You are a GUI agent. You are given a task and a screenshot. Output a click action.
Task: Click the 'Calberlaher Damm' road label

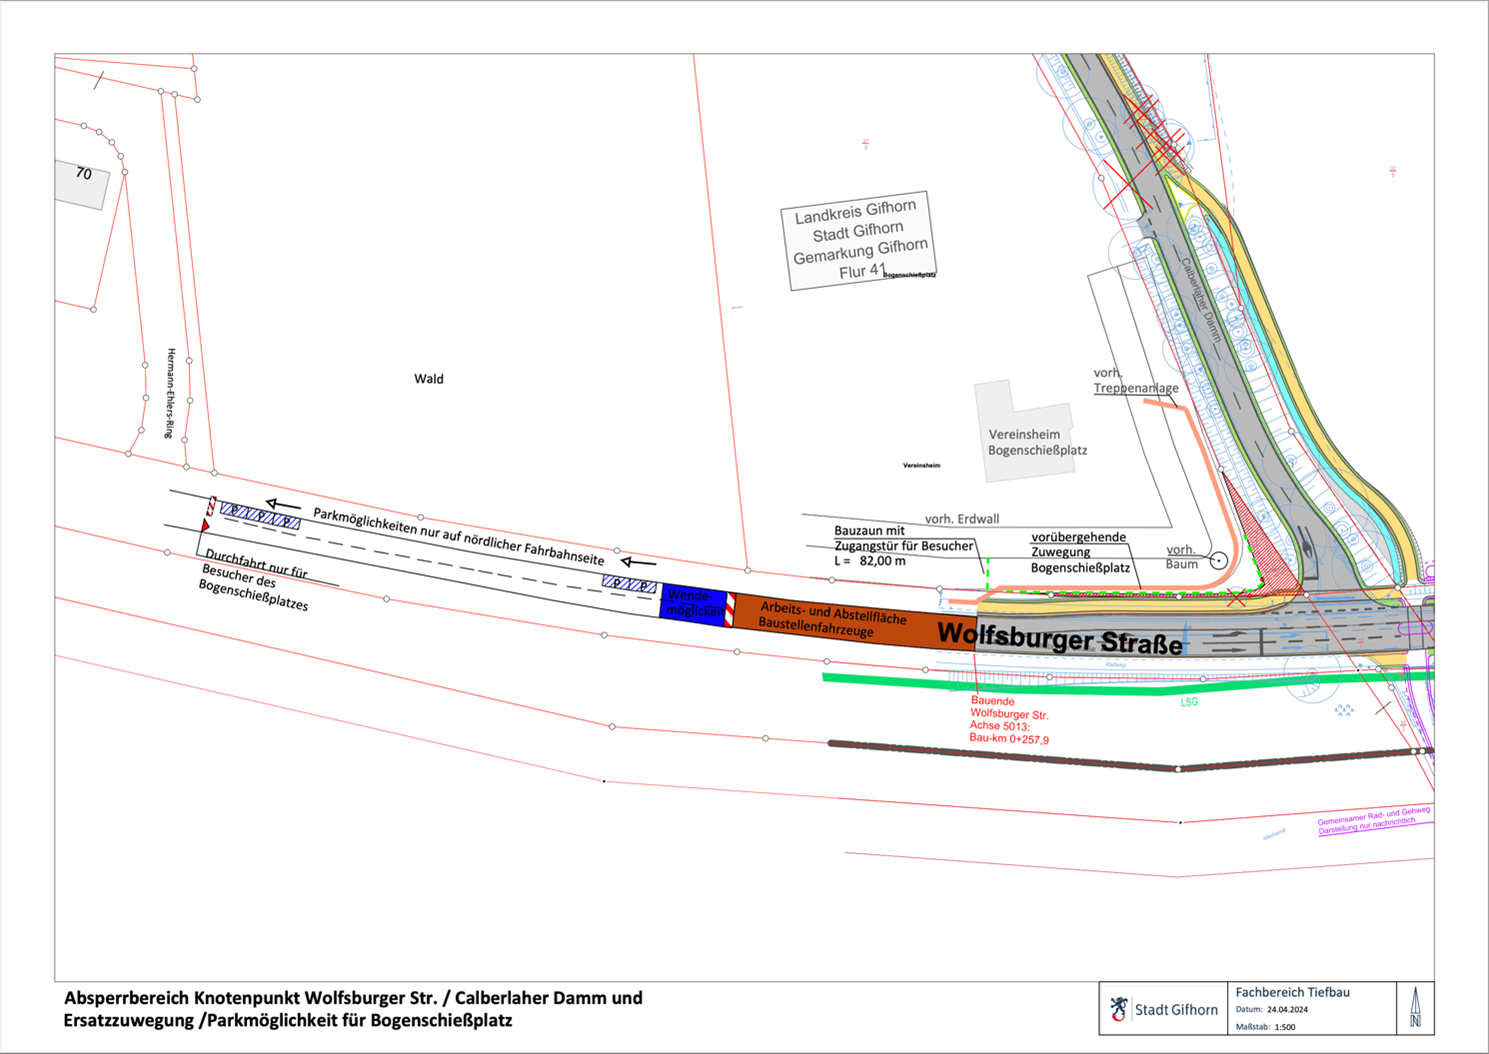pos(1202,301)
